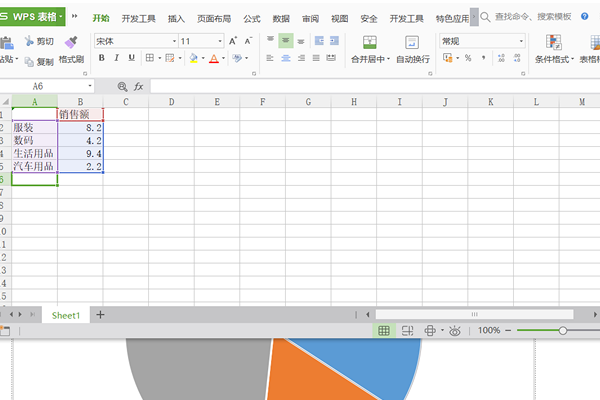Increase font size with A+ icon
600x400 pixels.
233,41
